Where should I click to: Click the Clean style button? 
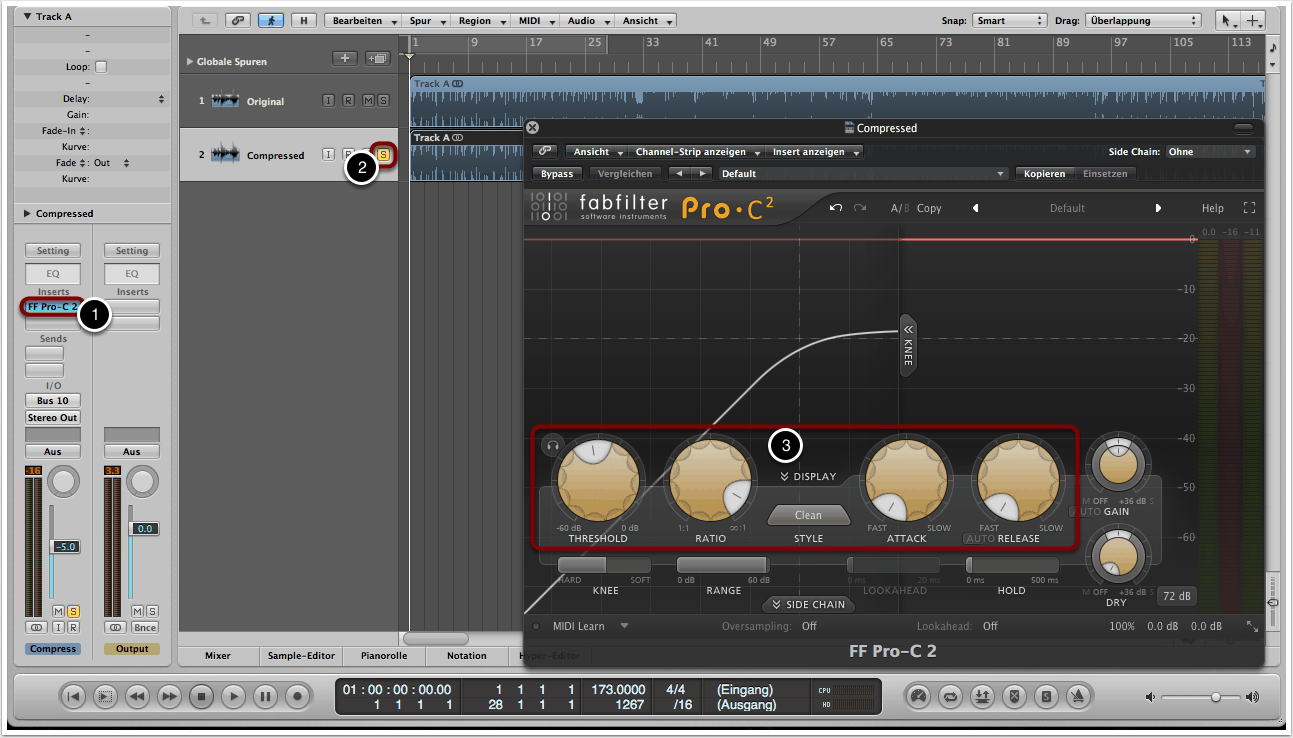808,515
